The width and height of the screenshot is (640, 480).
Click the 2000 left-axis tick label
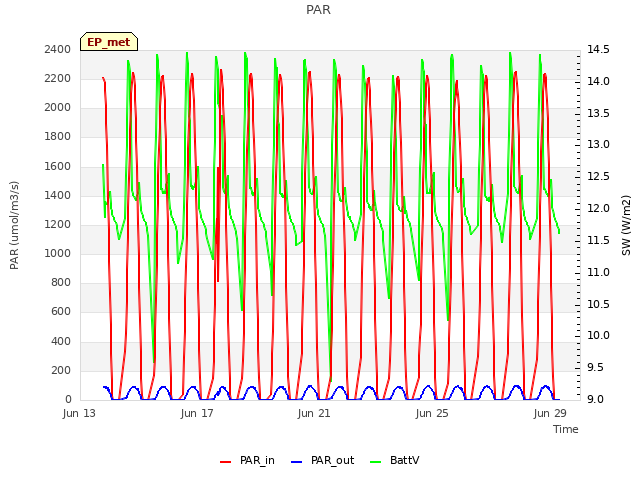[x=58, y=108]
